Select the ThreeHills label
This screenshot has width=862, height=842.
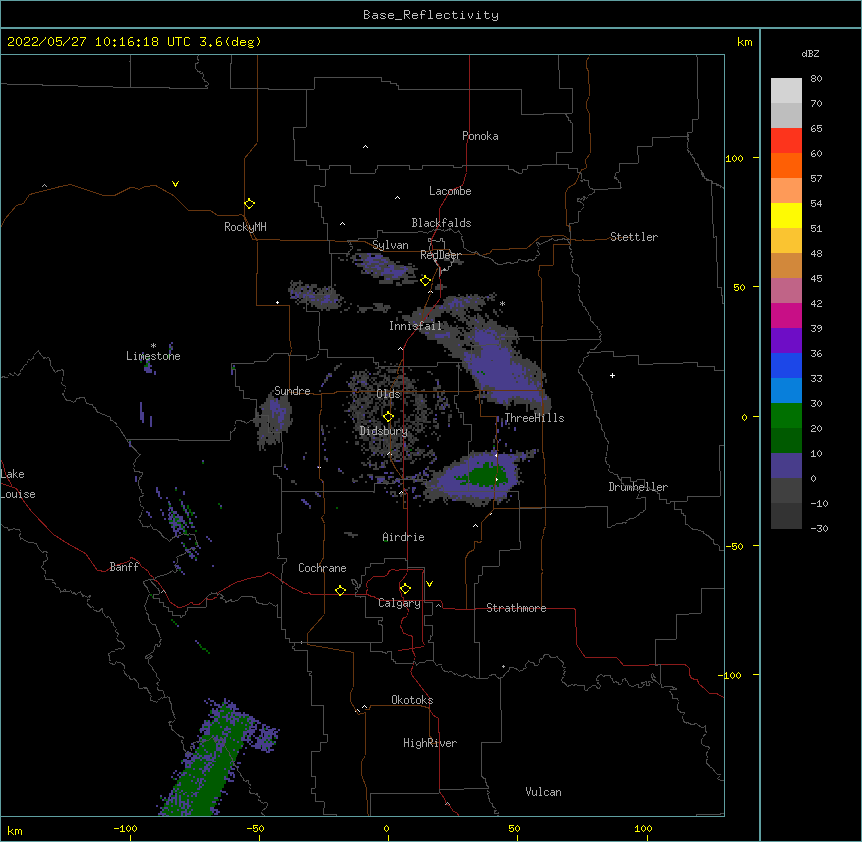[x=534, y=418]
